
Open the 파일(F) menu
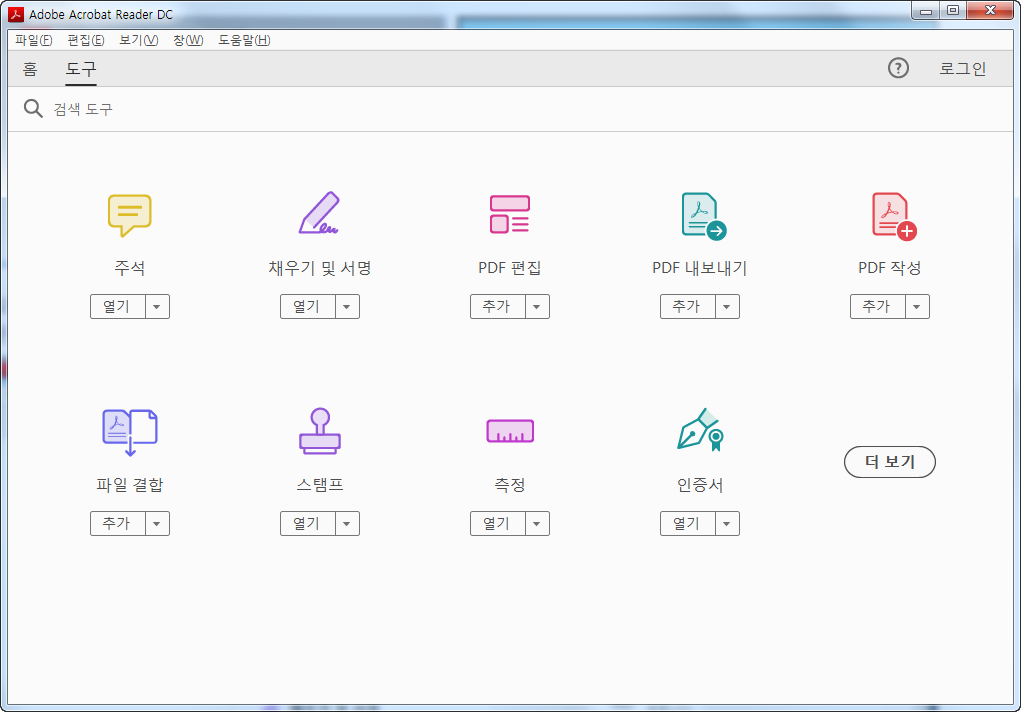point(34,40)
